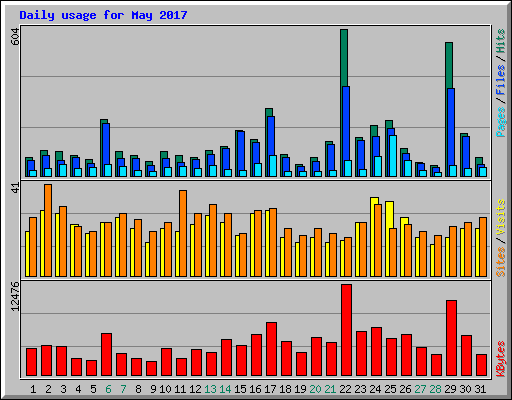Click the tallest orange Sites bar, day 2
The height and width of the screenshot is (400, 512).
(48, 231)
